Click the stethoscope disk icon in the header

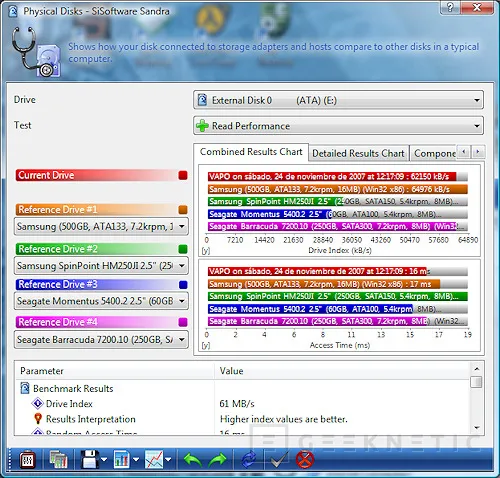click(36, 52)
